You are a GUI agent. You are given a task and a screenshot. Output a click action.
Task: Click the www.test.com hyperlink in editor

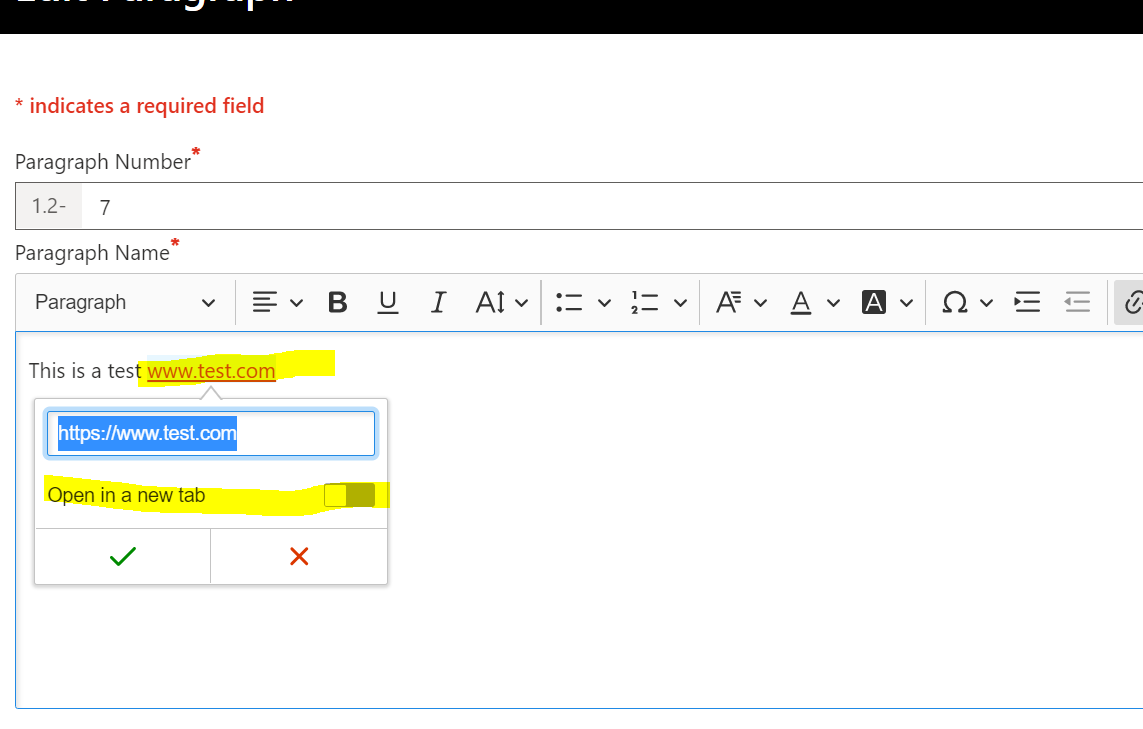tap(211, 371)
